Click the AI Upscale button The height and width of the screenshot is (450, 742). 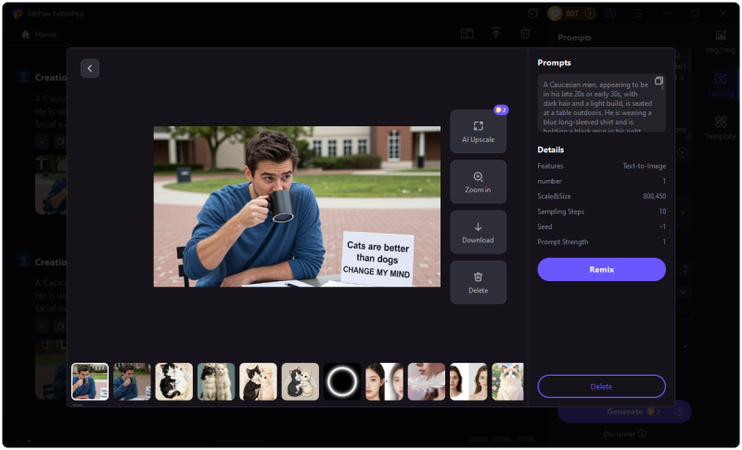(x=478, y=131)
